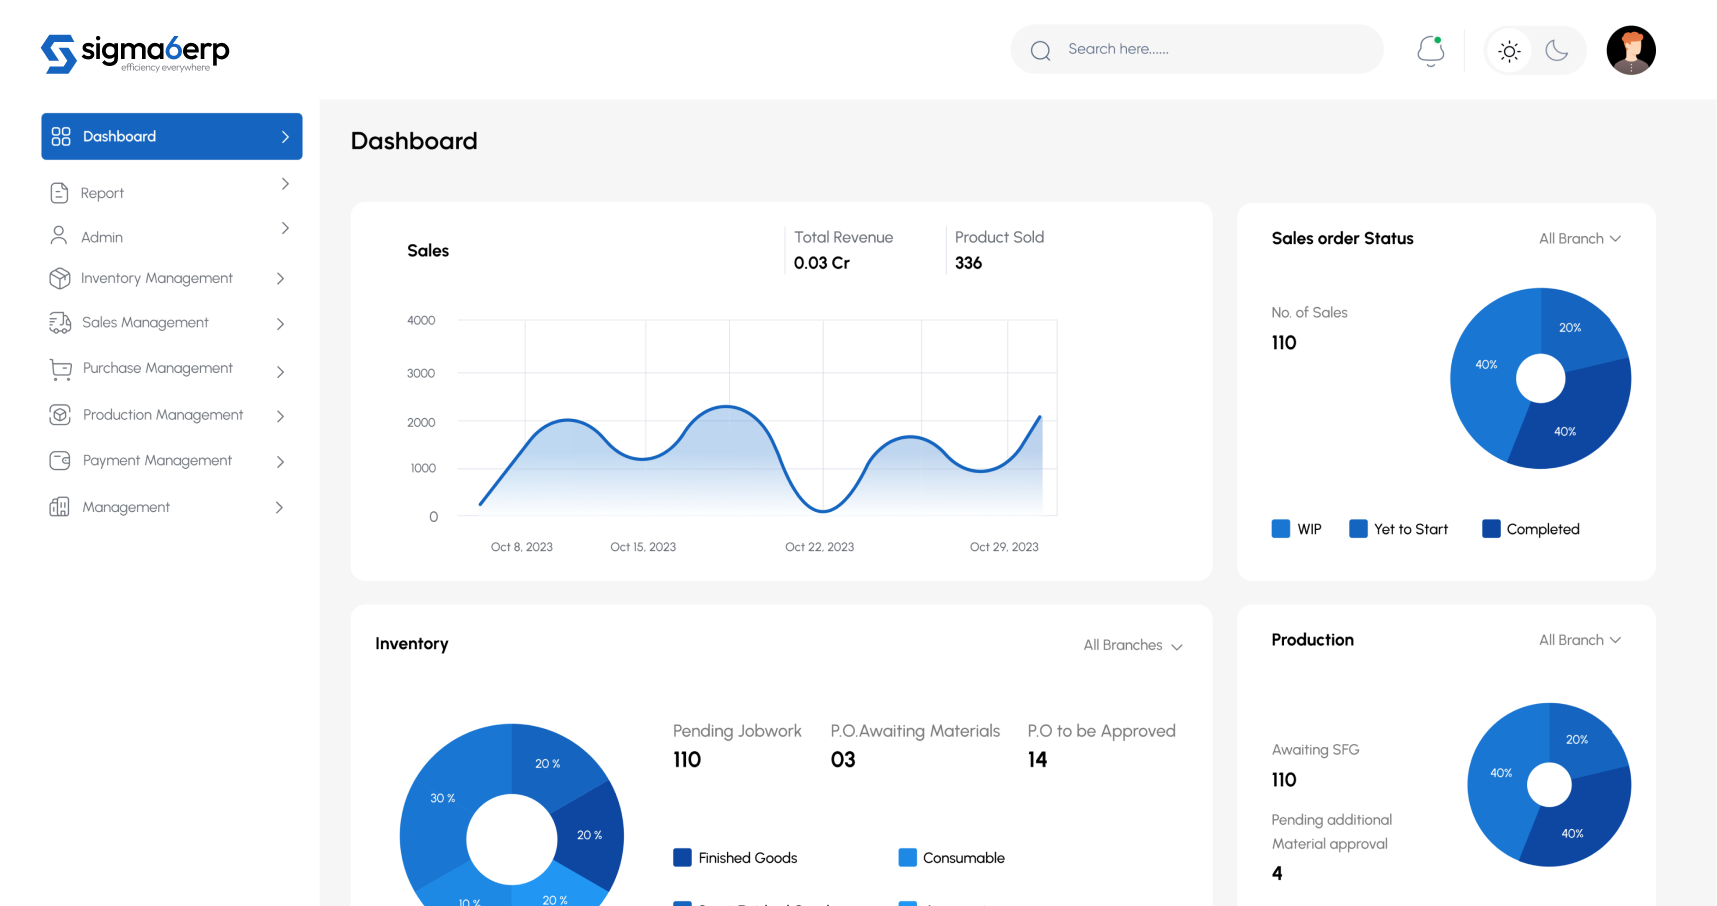The image size is (1717, 906).
Task: Focus the Search here input field
Action: point(1210,49)
